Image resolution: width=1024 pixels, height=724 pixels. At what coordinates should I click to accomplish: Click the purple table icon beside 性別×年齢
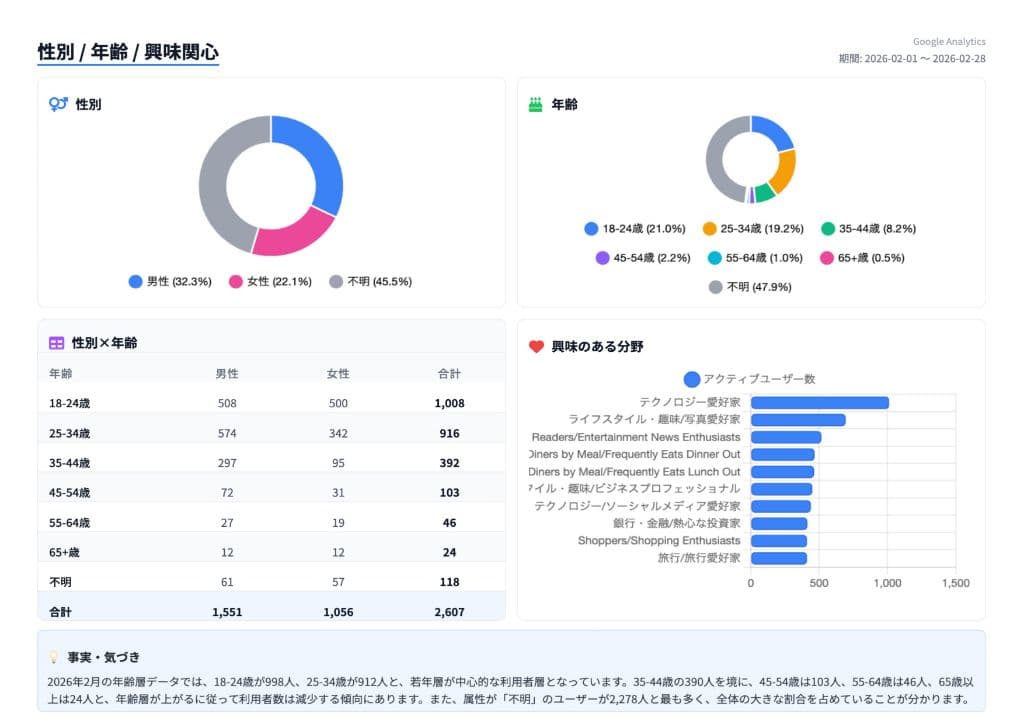(x=57, y=343)
